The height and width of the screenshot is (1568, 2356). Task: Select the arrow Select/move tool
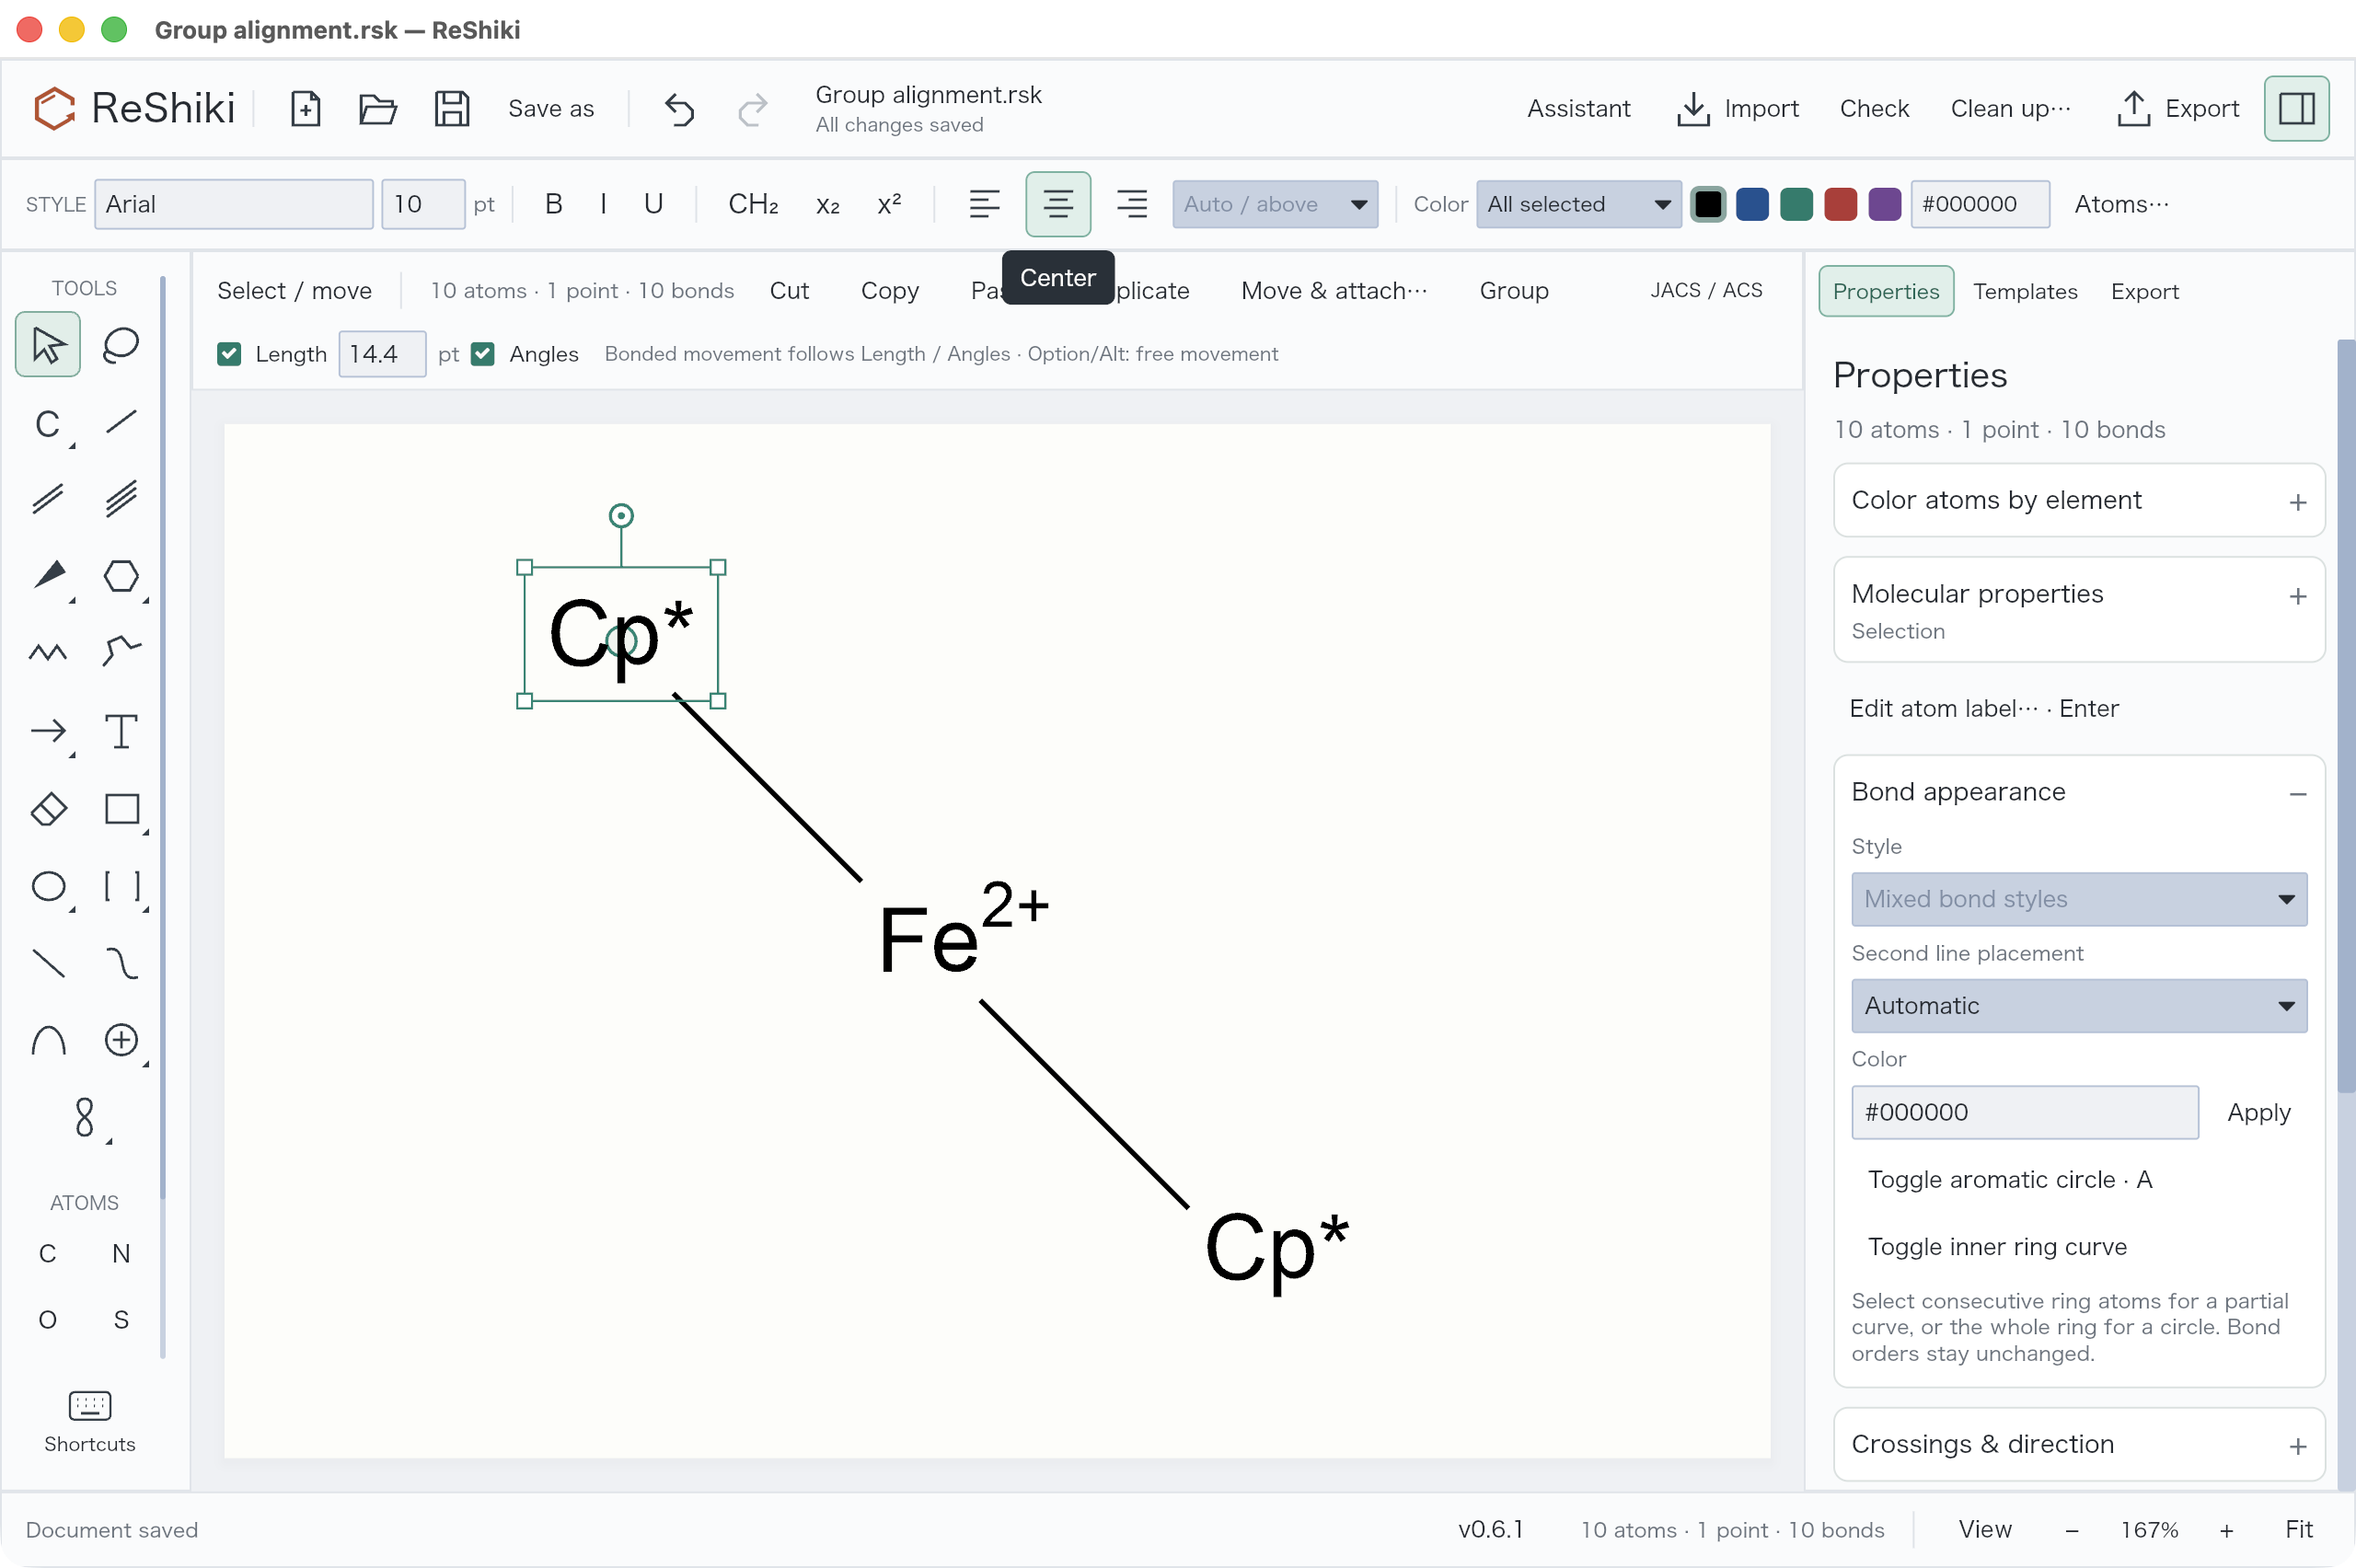(48, 345)
